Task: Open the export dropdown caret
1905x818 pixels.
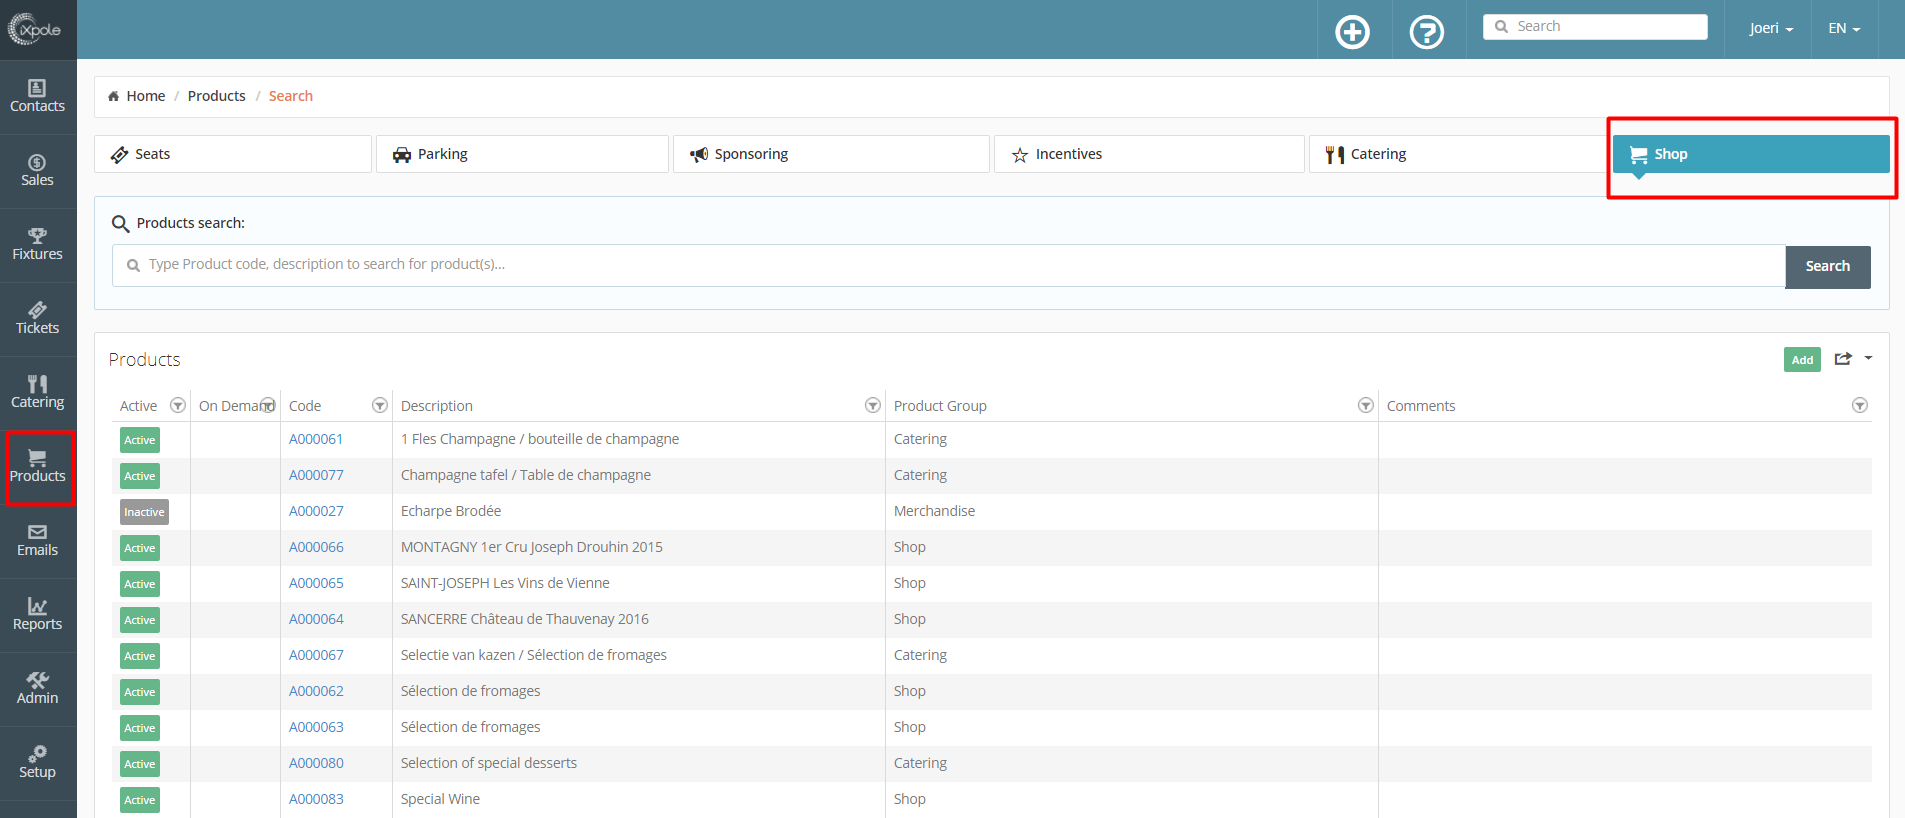Action: tap(1868, 358)
